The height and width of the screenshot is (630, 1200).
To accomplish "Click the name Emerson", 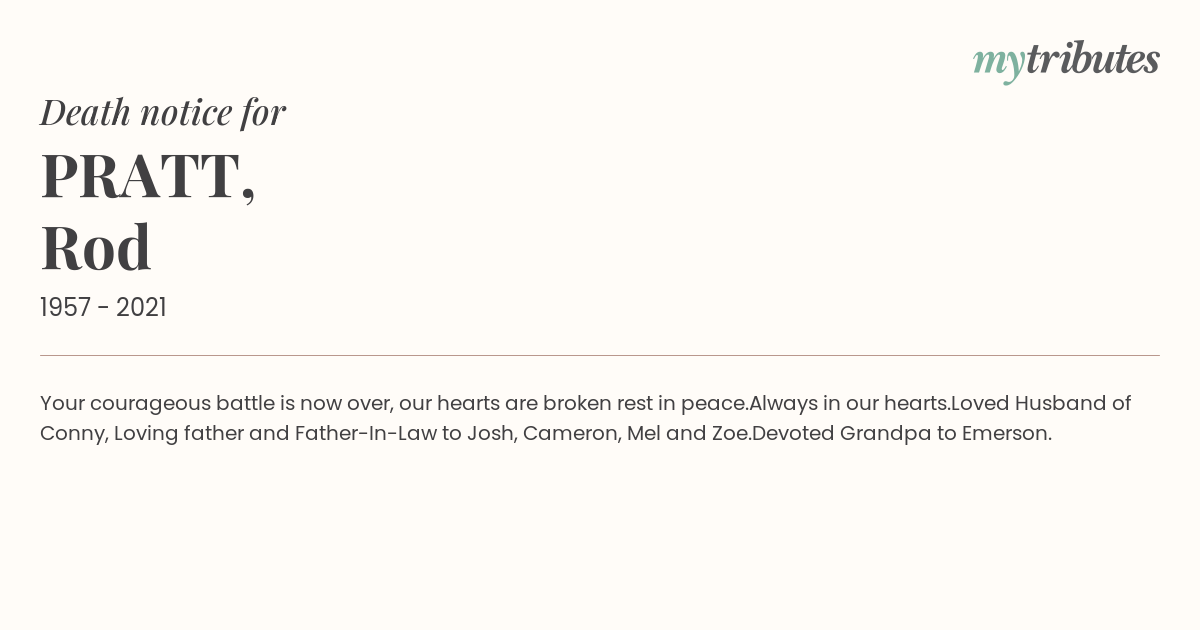I will pos(1006,434).
